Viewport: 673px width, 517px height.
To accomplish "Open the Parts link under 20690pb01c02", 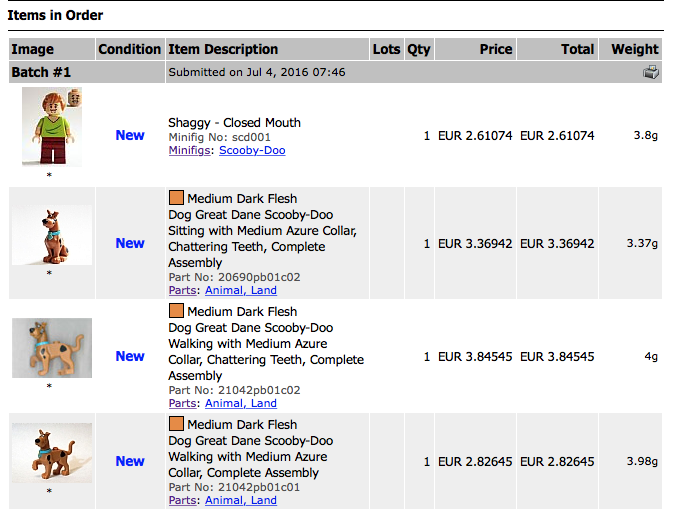I will (182, 290).
